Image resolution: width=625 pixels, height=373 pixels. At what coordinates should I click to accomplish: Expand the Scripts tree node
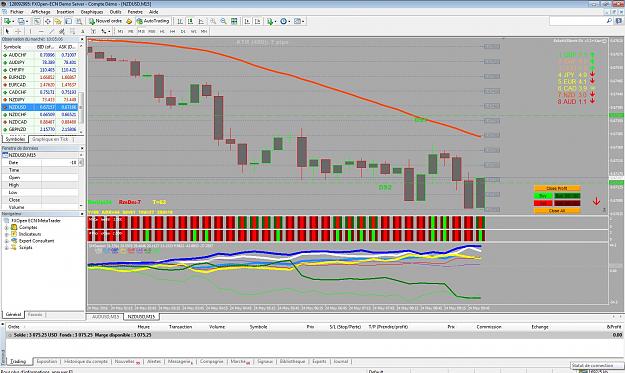tap(6, 247)
